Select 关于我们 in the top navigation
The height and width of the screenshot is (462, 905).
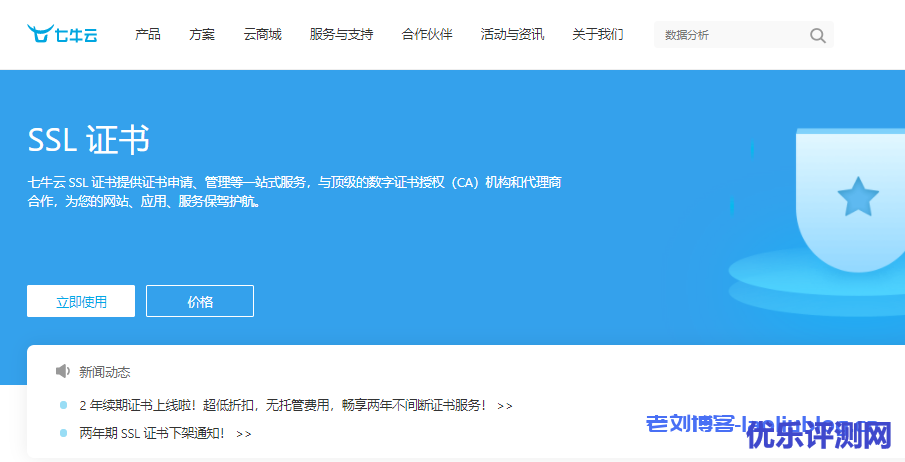click(x=597, y=35)
